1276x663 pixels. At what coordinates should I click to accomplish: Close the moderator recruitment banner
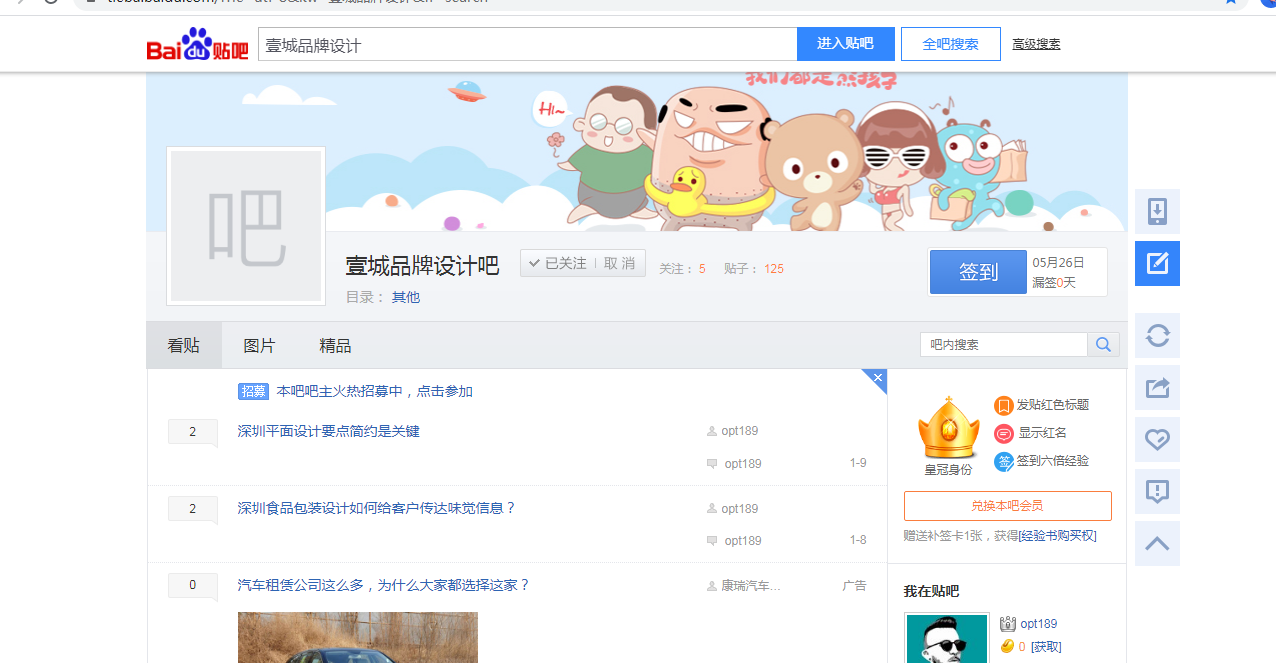(877, 378)
